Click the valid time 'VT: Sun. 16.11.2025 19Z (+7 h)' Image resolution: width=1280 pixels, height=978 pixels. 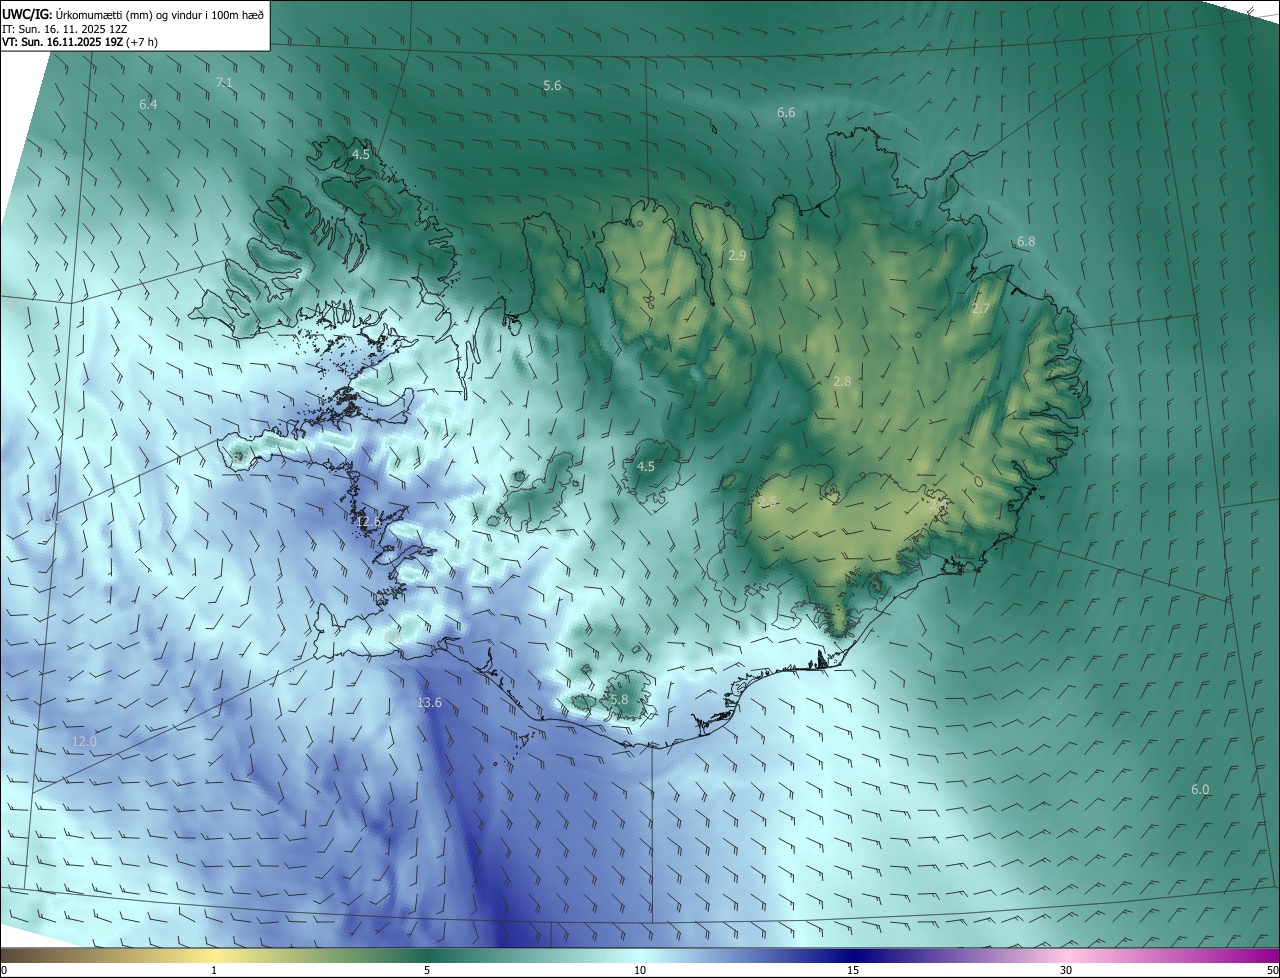click(x=80, y=41)
